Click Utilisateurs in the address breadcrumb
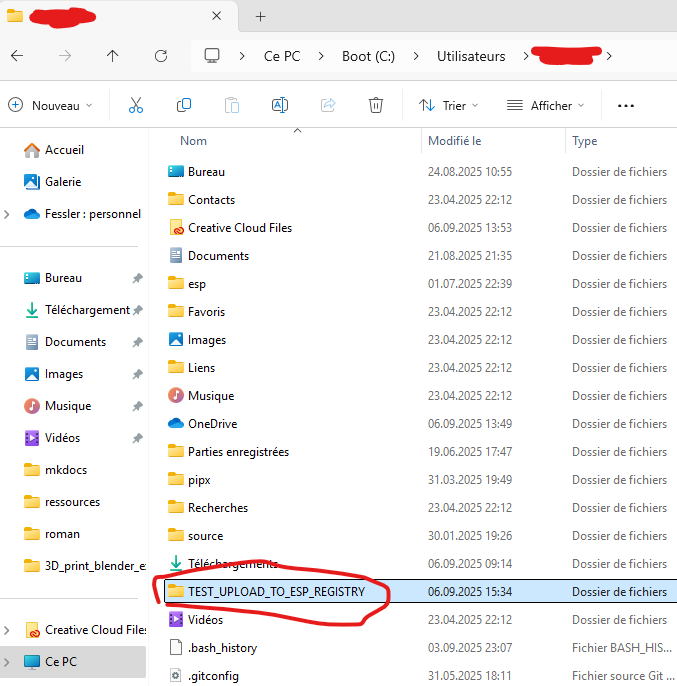This screenshot has width=677, height=686. (471, 56)
